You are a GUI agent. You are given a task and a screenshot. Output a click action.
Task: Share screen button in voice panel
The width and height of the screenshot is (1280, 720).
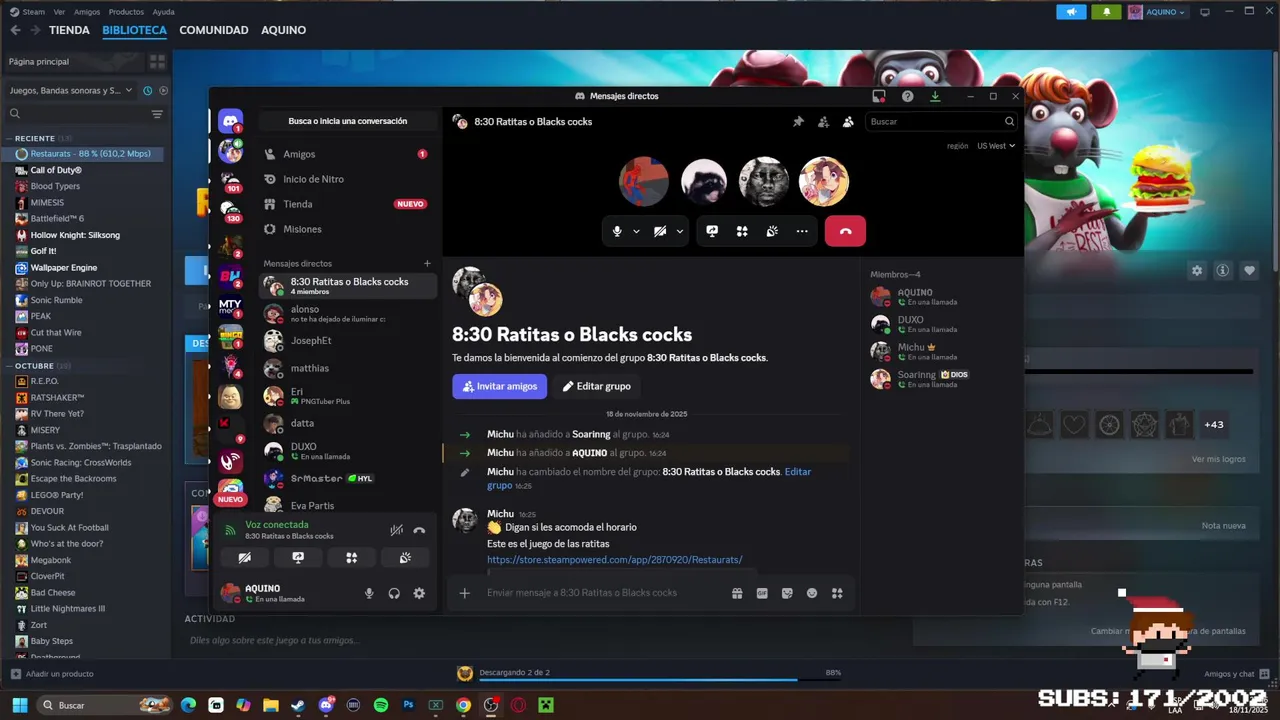298,558
